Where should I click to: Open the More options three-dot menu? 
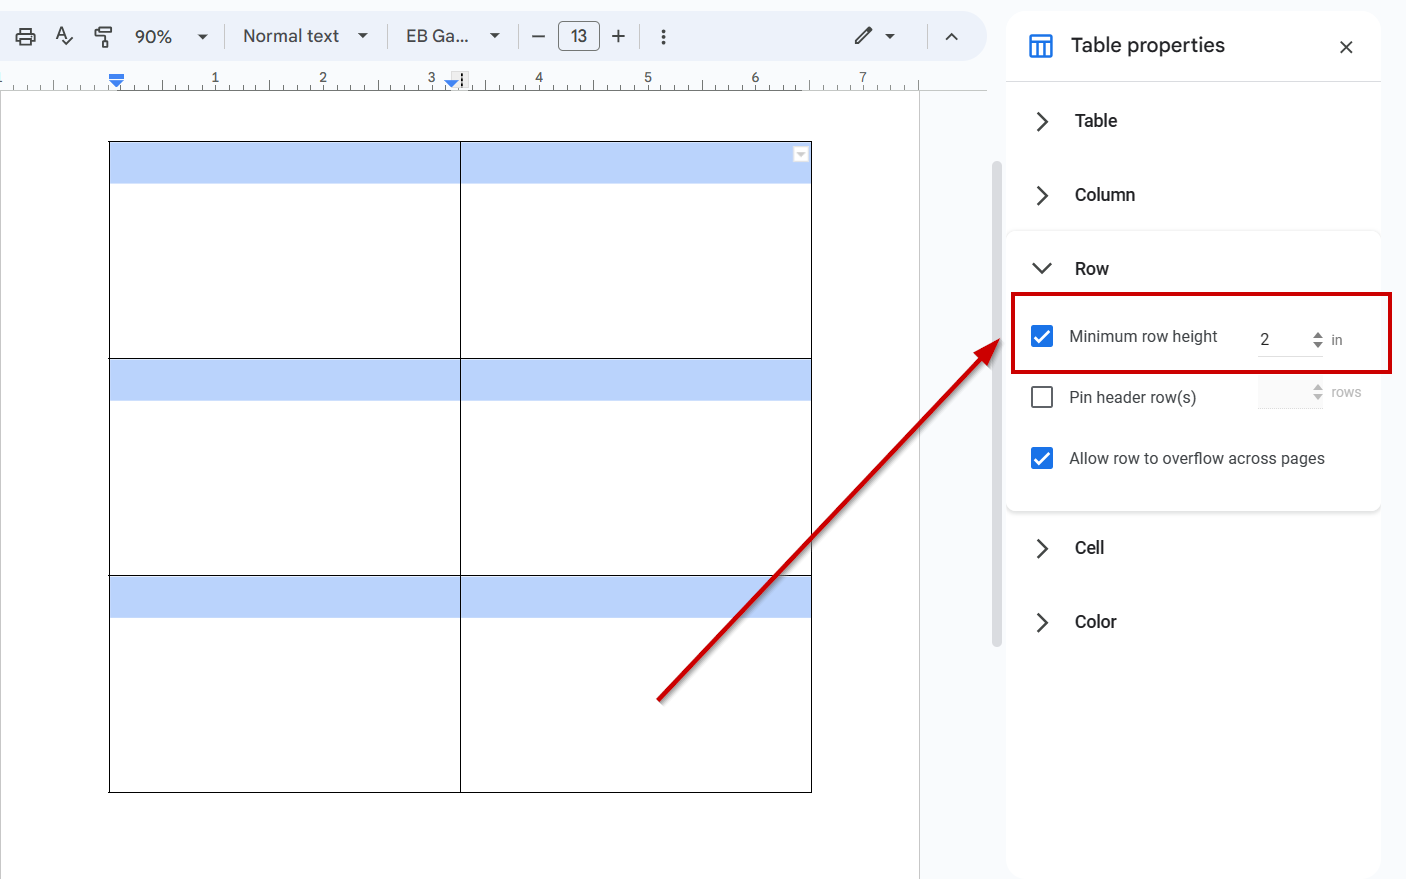tap(663, 35)
